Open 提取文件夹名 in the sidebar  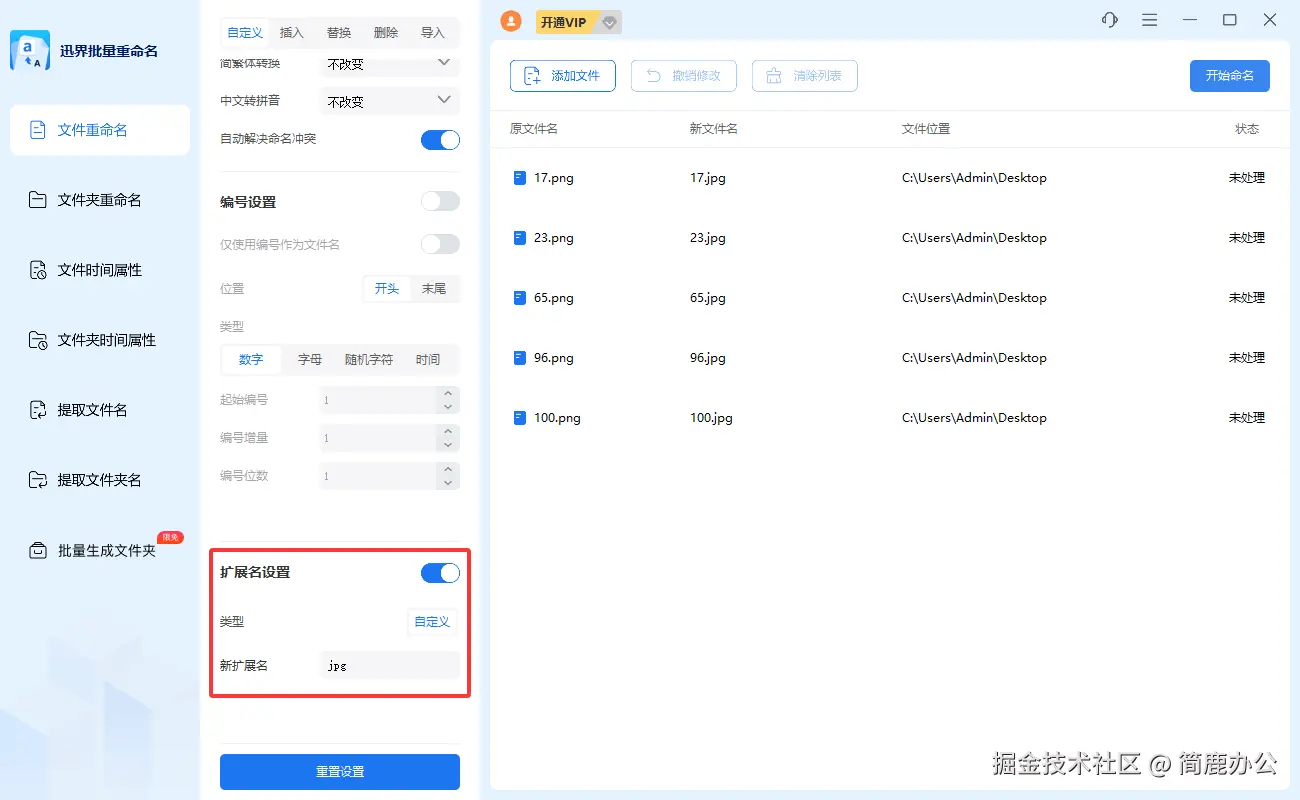[x=100, y=480]
